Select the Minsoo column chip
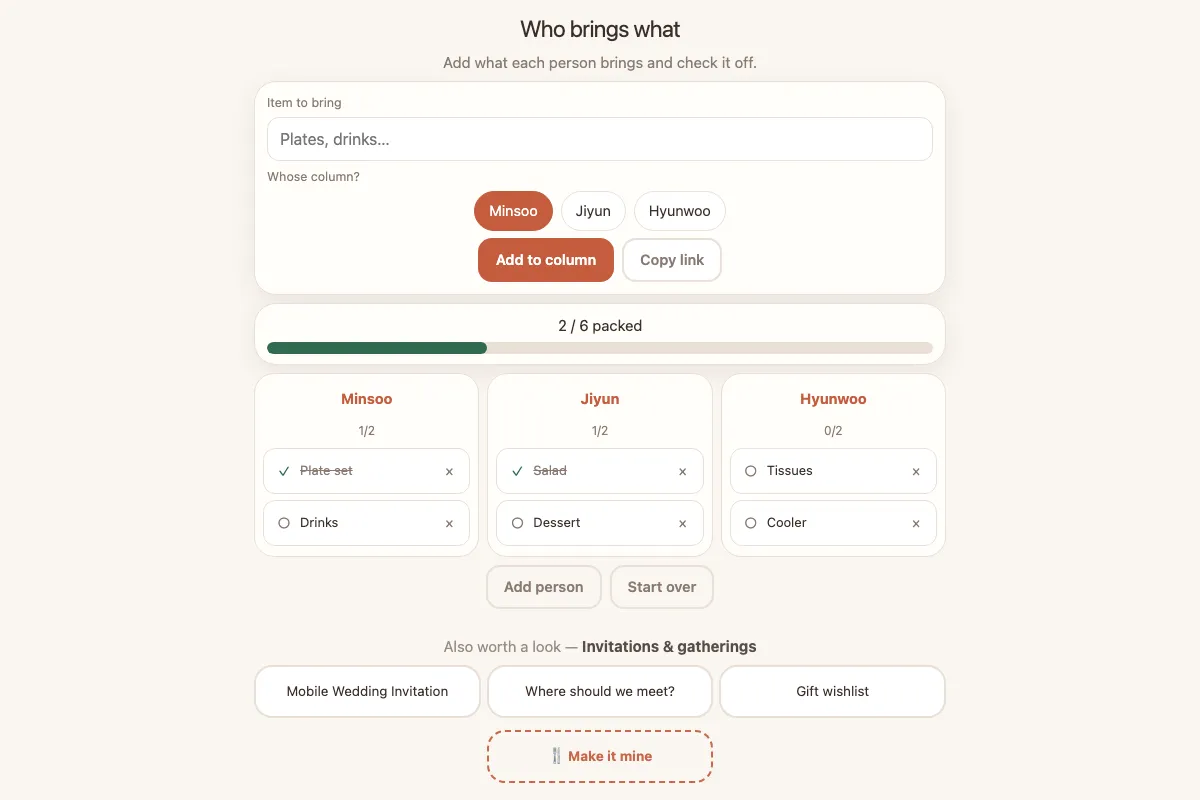 (513, 211)
